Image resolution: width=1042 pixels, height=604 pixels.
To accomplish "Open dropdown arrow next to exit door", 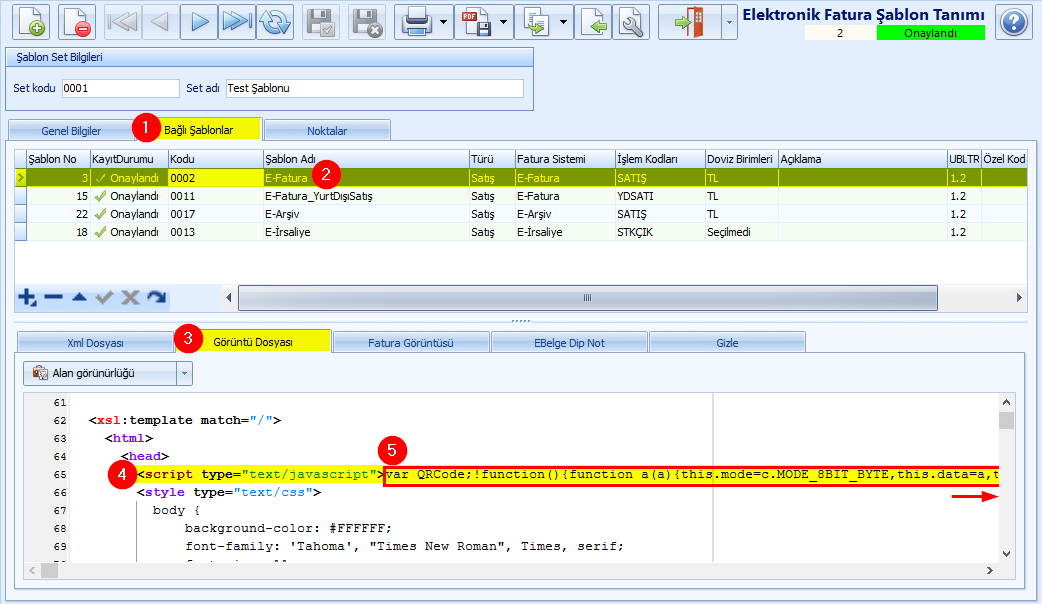I will tap(729, 22).
